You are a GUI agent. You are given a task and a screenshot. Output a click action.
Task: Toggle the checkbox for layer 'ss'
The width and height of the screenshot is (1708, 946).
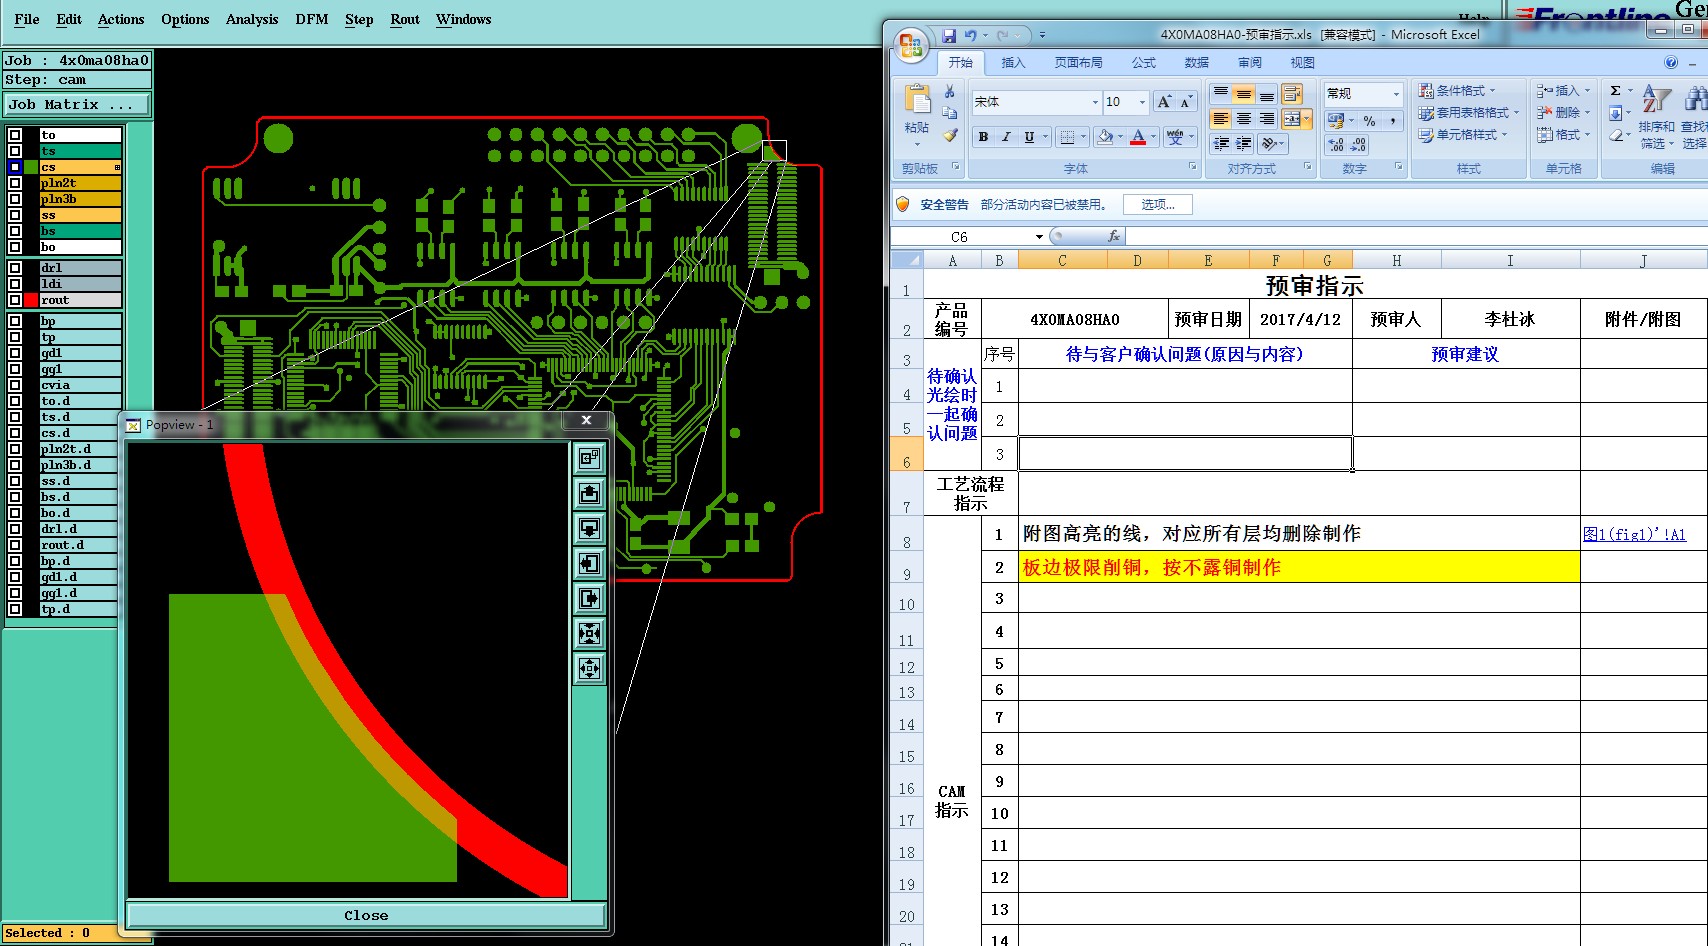click(15, 215)
